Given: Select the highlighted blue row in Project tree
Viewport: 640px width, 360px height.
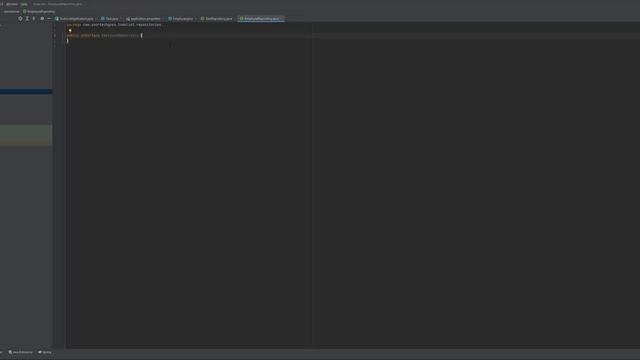Looking at the screenshot, I should [x=26, y=91].
